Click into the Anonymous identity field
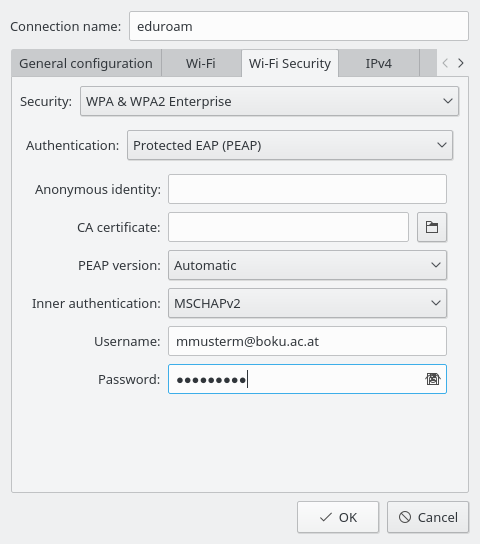 pyautogui.click(x=307, y=189)
